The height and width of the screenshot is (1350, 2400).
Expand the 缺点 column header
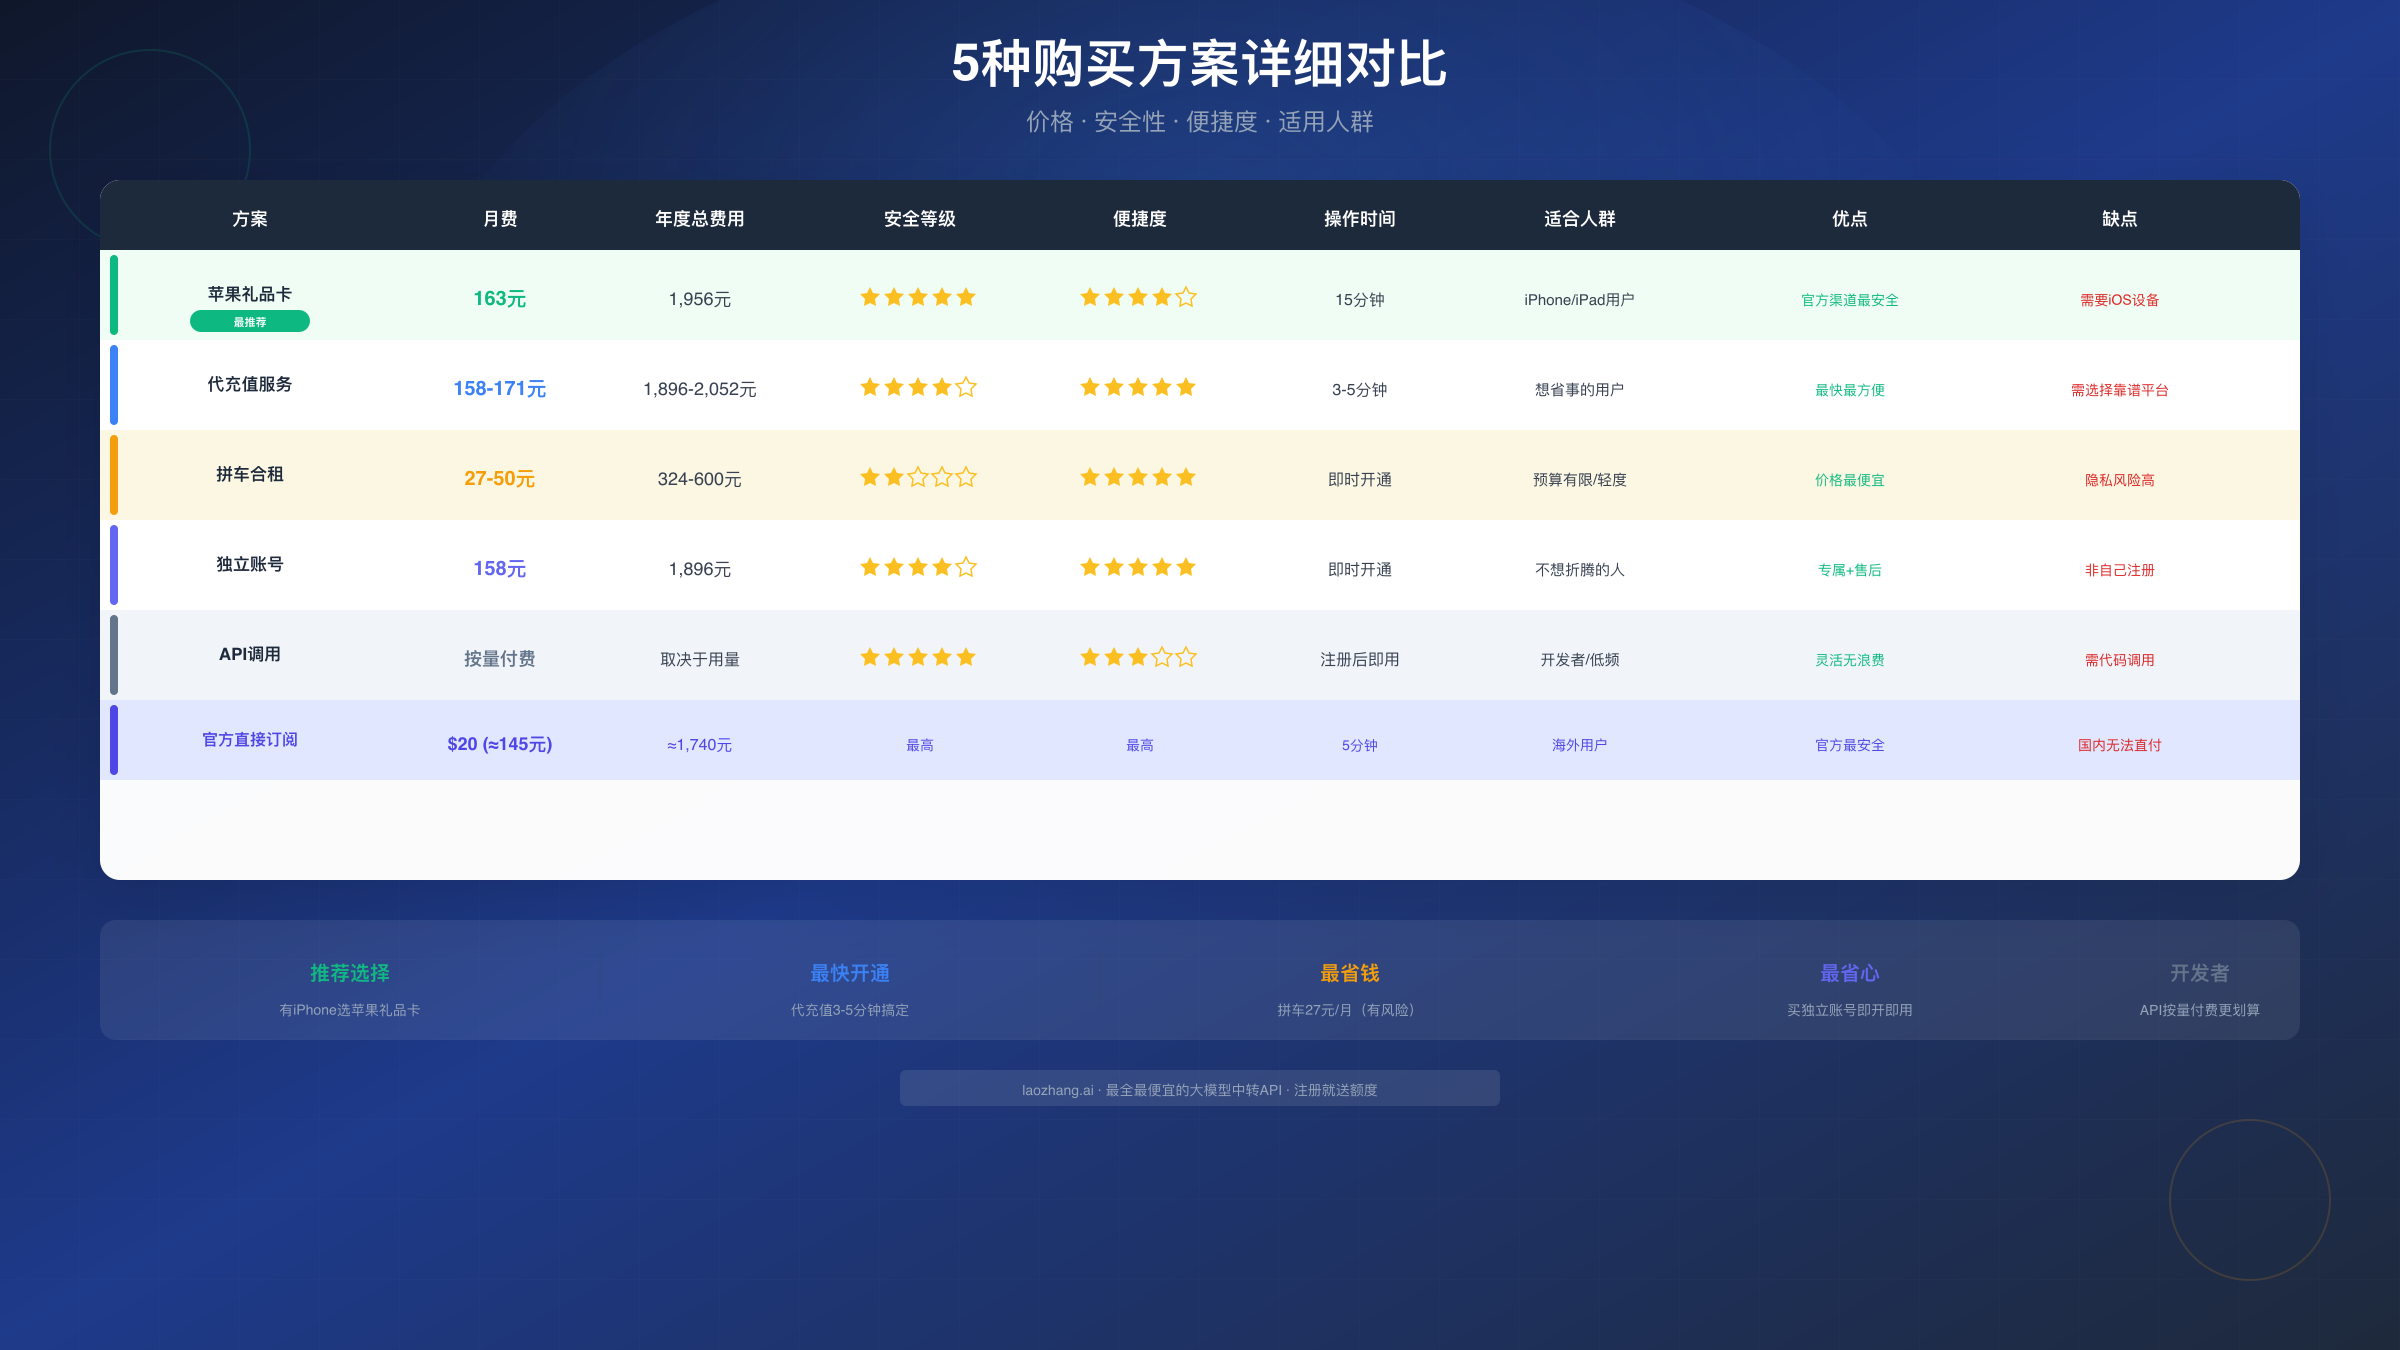click(2120, 219)
